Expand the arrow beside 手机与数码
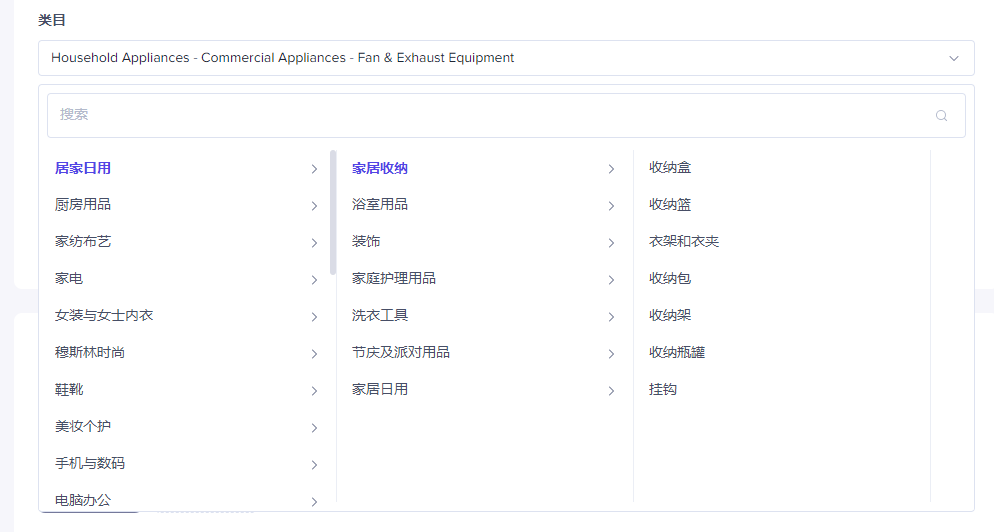The height and width of the screenshot is (532, 994). click(314, 465)
